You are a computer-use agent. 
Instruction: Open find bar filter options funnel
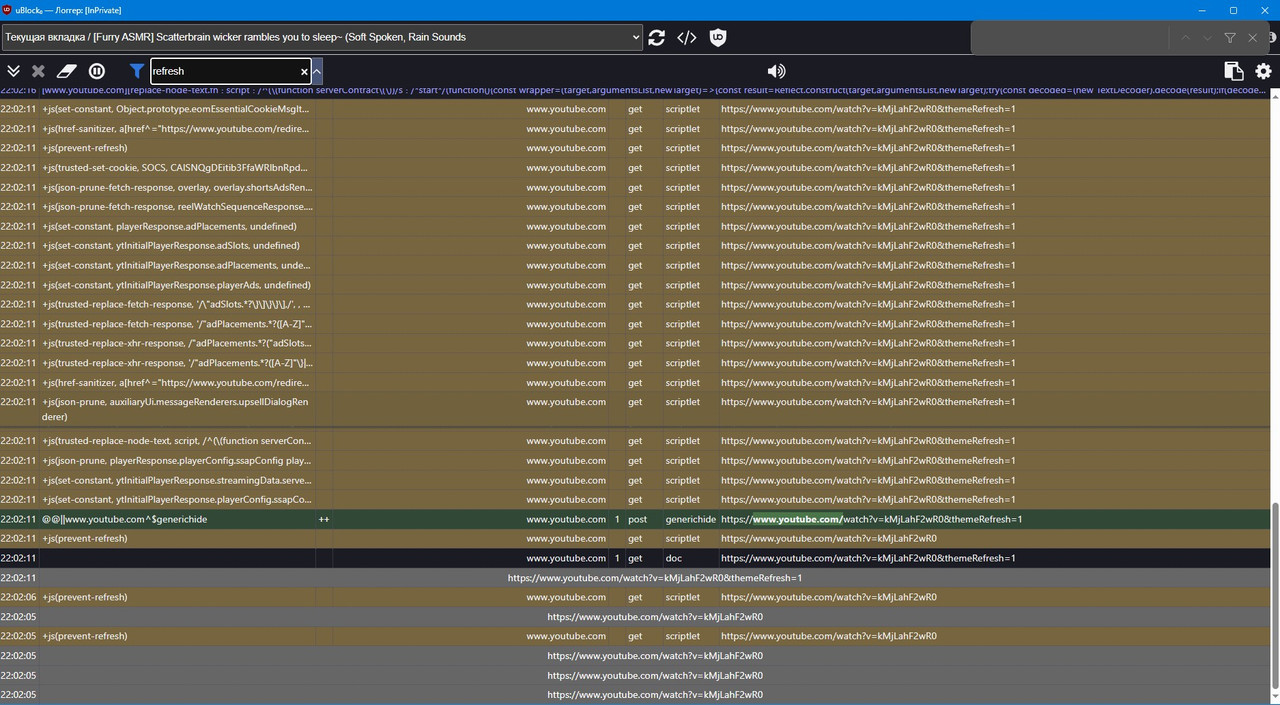click(1230, 38)
